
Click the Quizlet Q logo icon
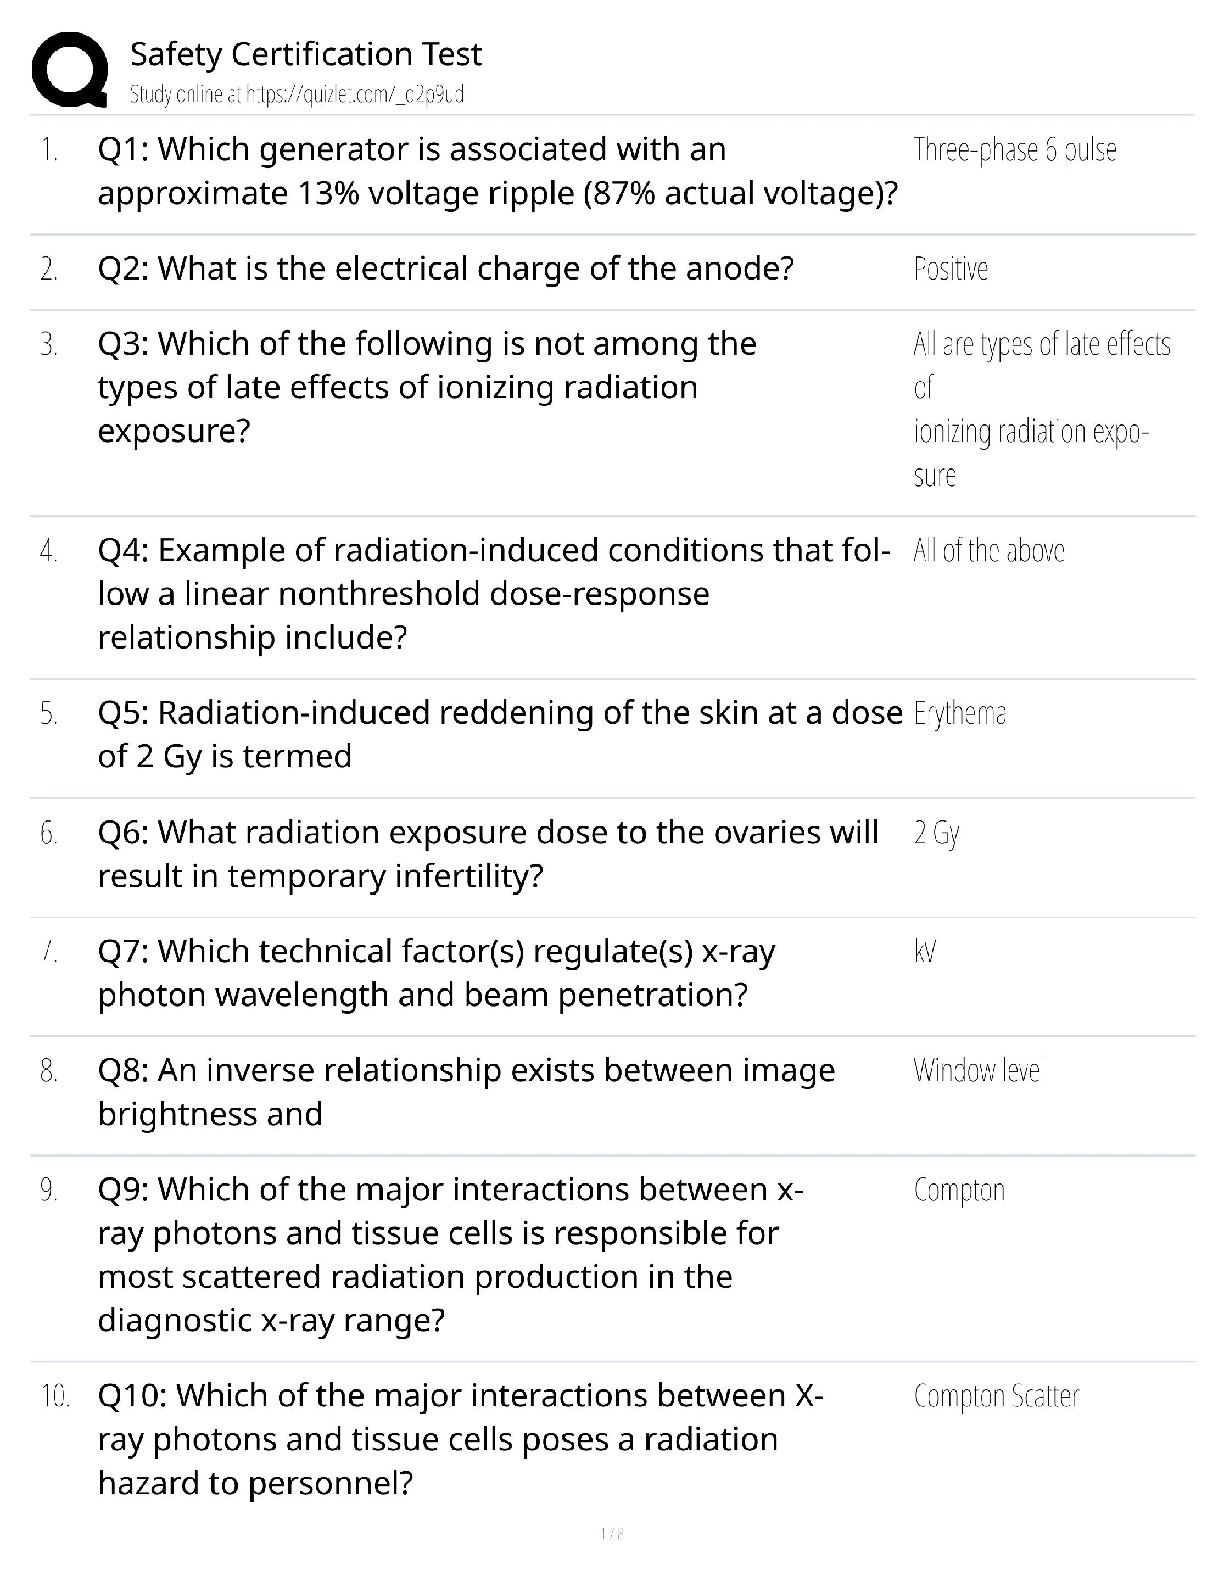pos(70,69)
